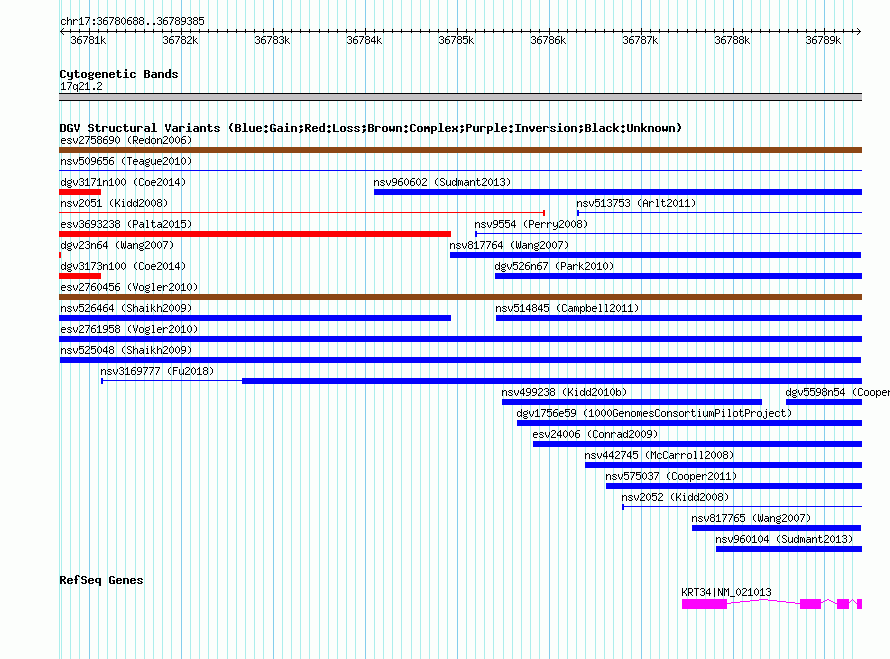Select the brown esv2760456 complex bar
The image size is (890, 659).
click(460, 297)
